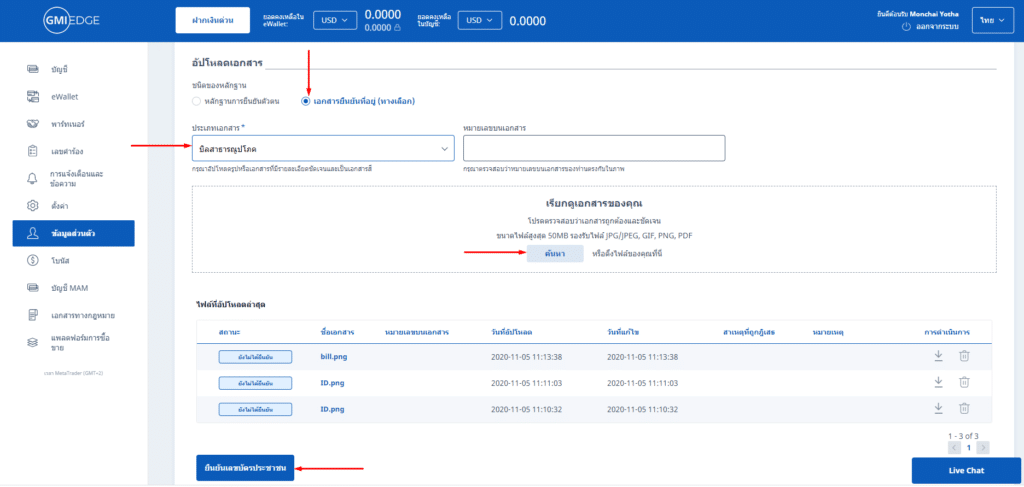Open the ตั้งค่า settings gear icon
Image resolution: width=1024 pixels, height=487 pixels.
[33, 206]
